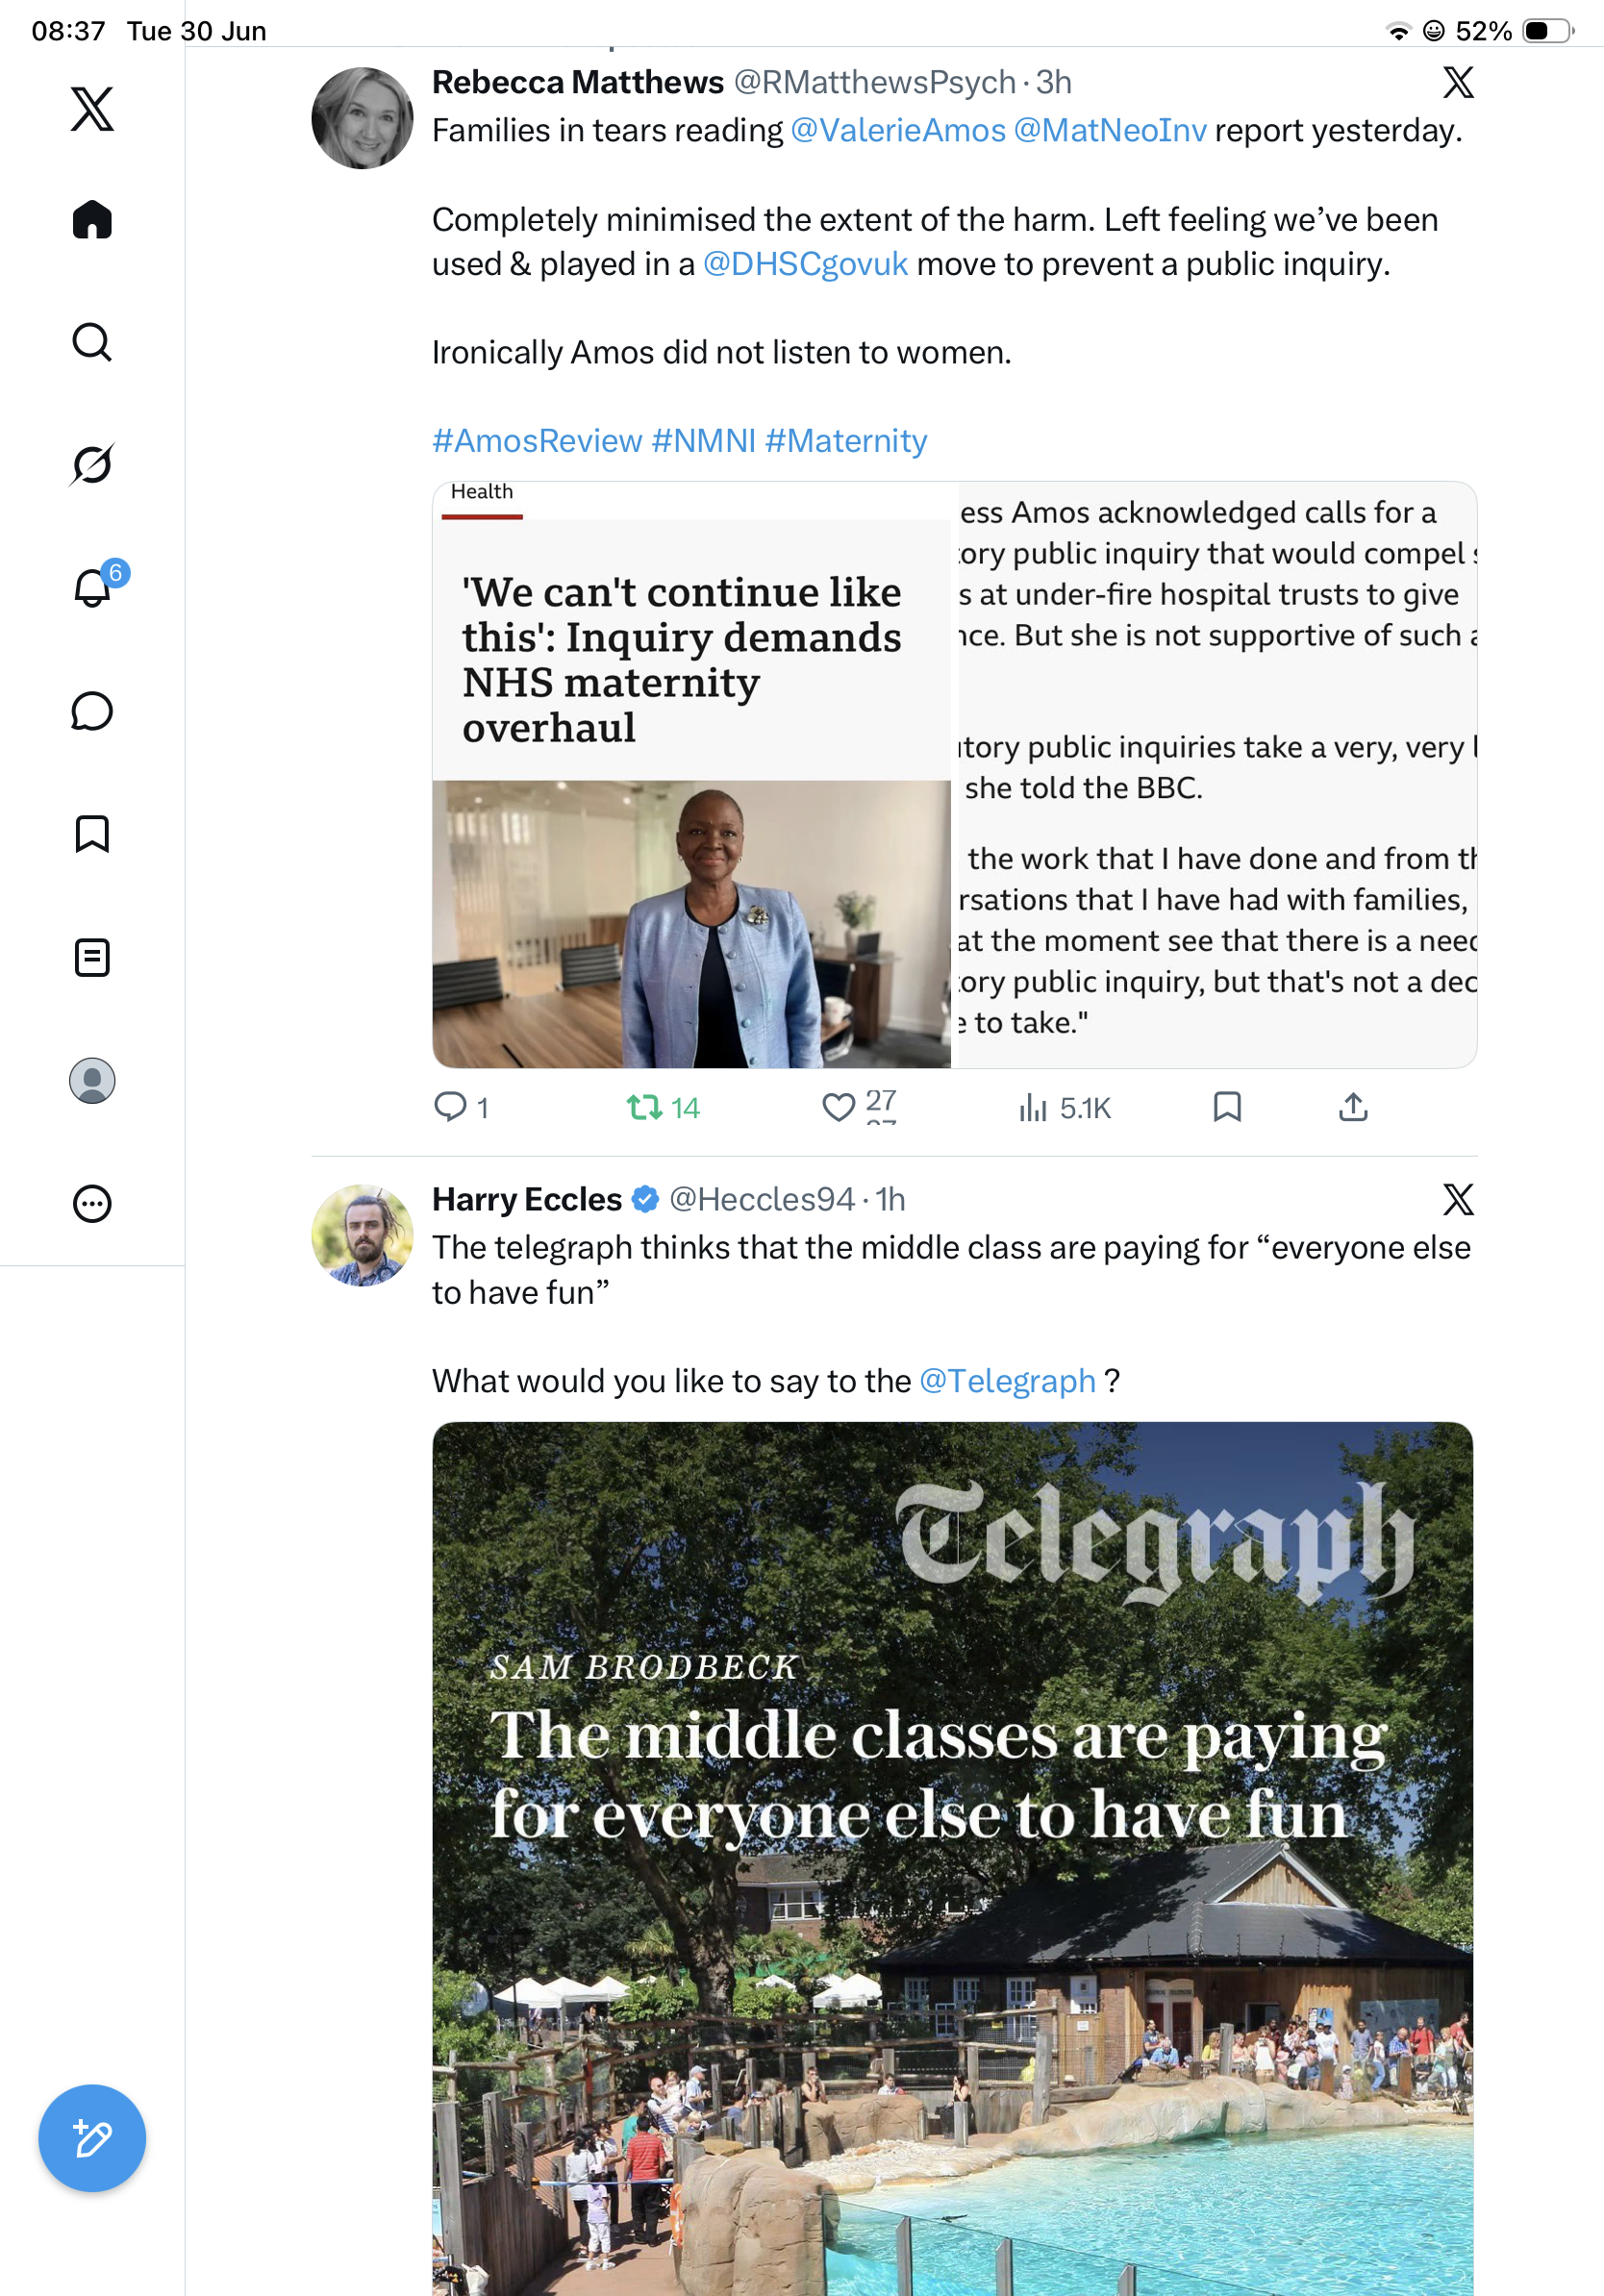This screenshot has height=2296, width=1604.
Task: Open the Chat bubble icon in sidebar
Action: (x=92, y=711)
